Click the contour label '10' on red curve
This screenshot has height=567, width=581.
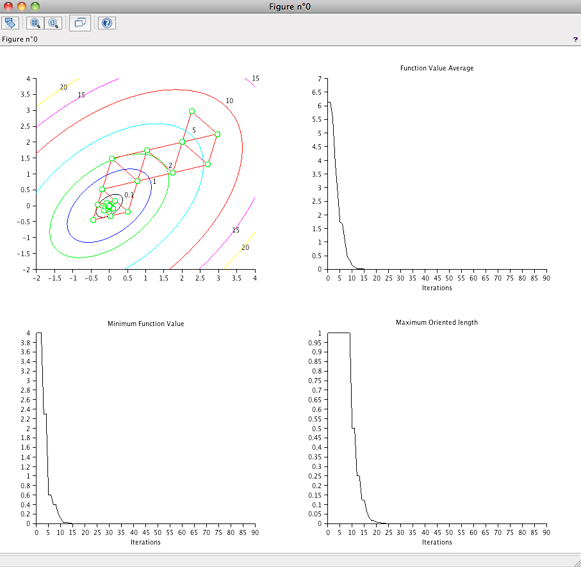(x=229, y=100)
